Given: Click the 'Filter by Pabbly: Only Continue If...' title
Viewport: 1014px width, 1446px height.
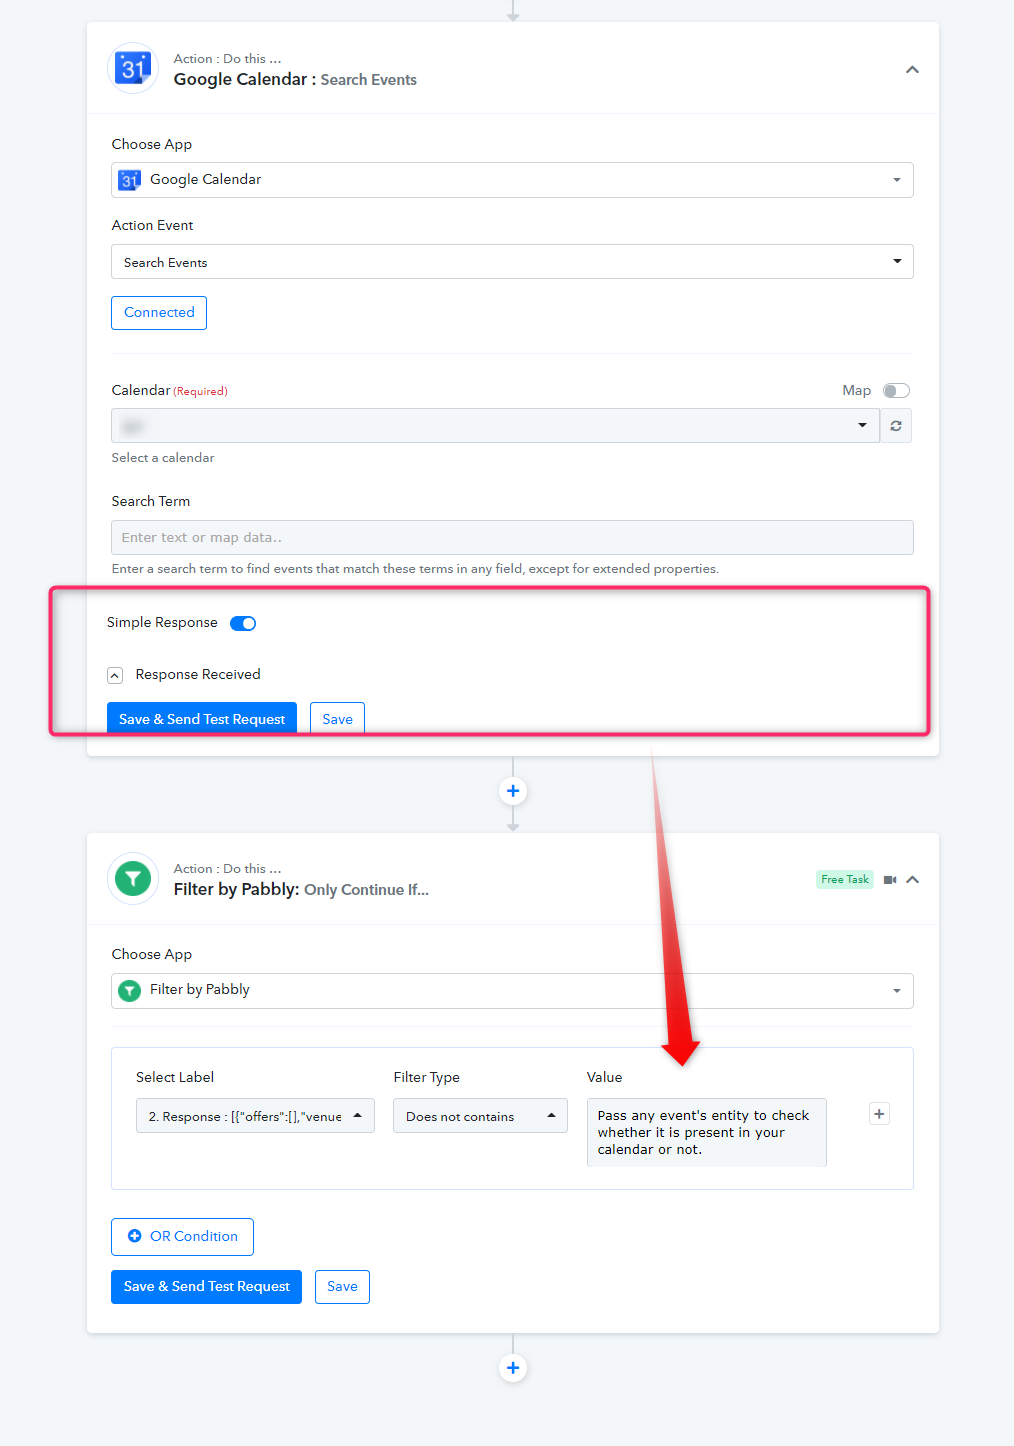Looking at the screenshot, I should tap(301, 890).
